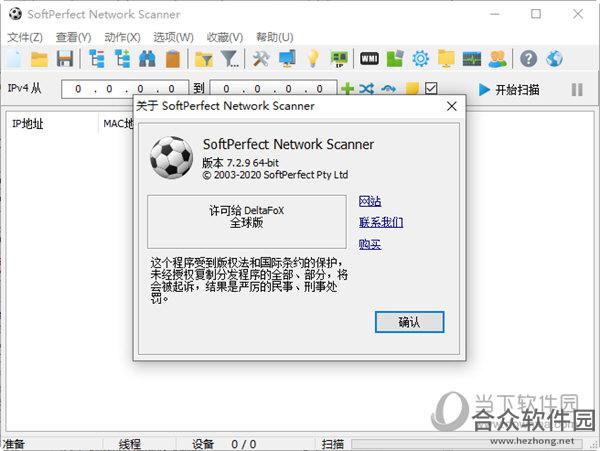Click the pause scan button
Viewport: 600px width, 451px height.
[x=577, y=90]
